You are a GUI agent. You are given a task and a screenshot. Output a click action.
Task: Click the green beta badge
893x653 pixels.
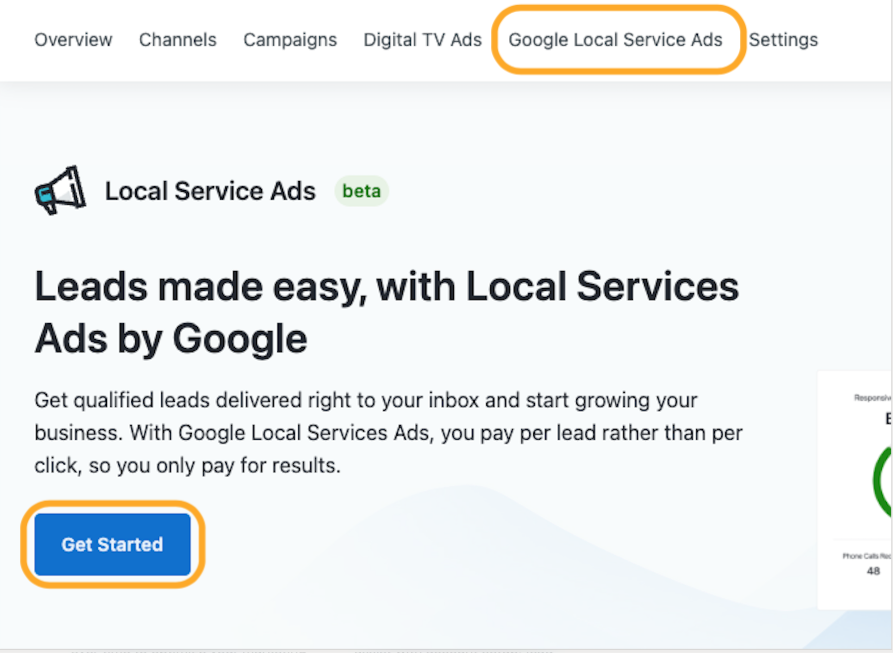tap(361, 191)
